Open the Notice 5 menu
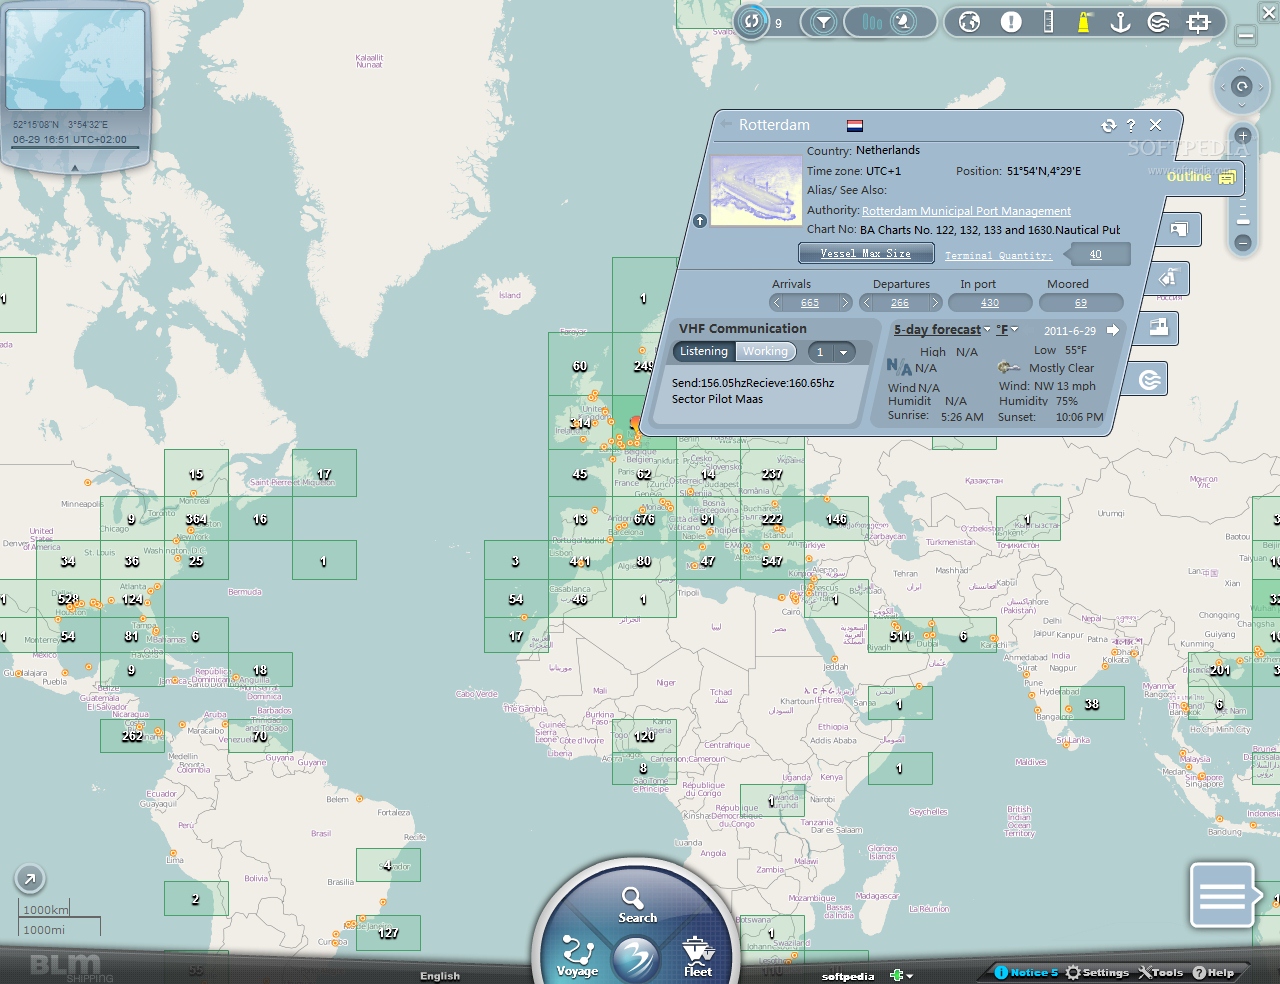Image resolution: width=1280 pixels, height=984 pixels. 1027,973
